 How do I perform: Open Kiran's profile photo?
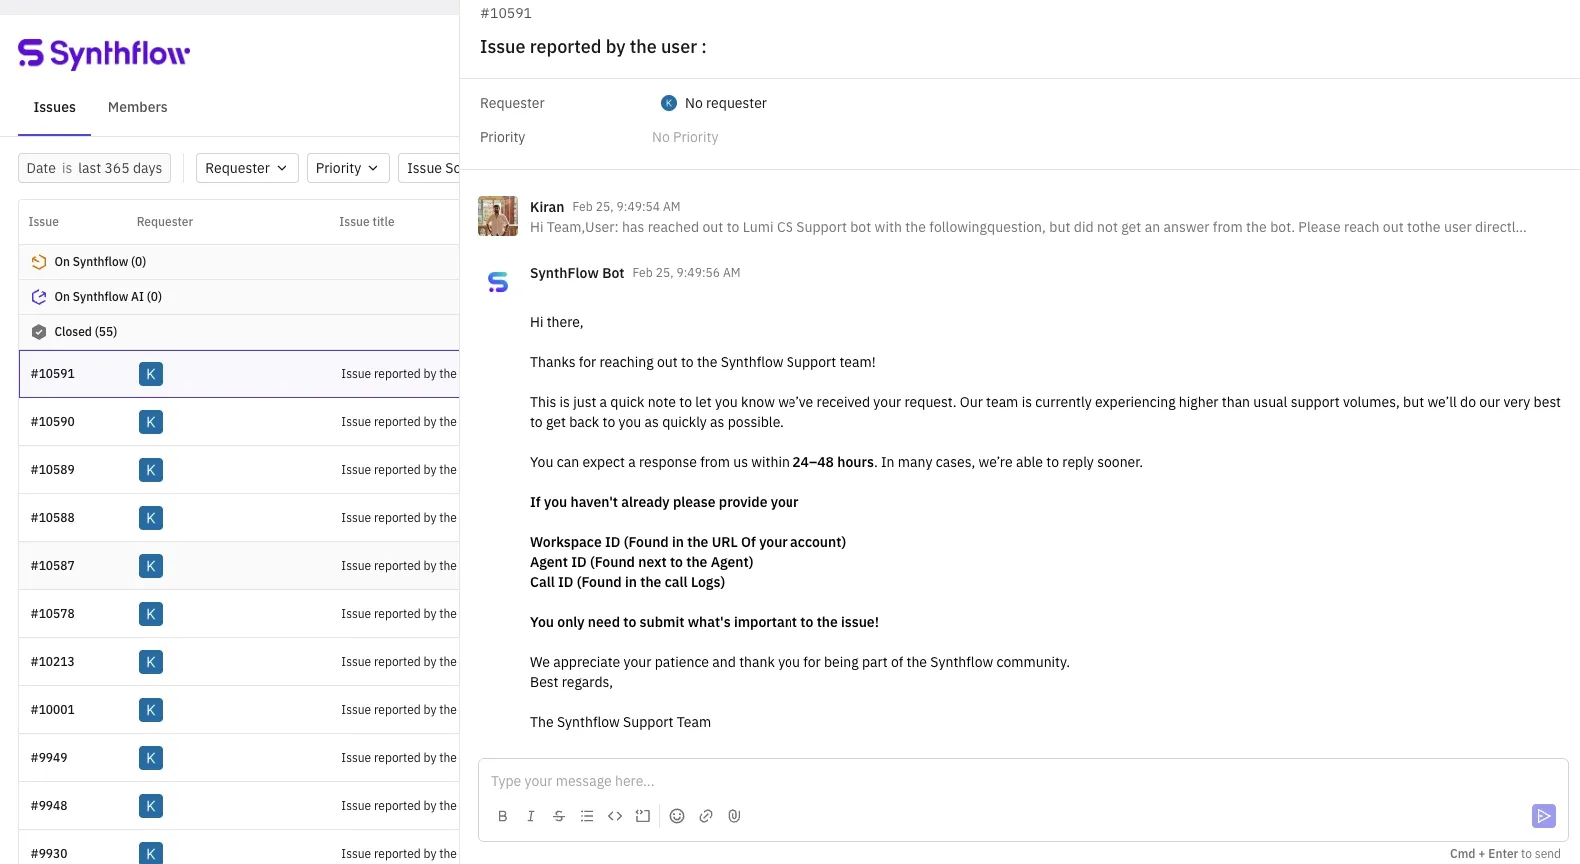(x=498, y=216)
